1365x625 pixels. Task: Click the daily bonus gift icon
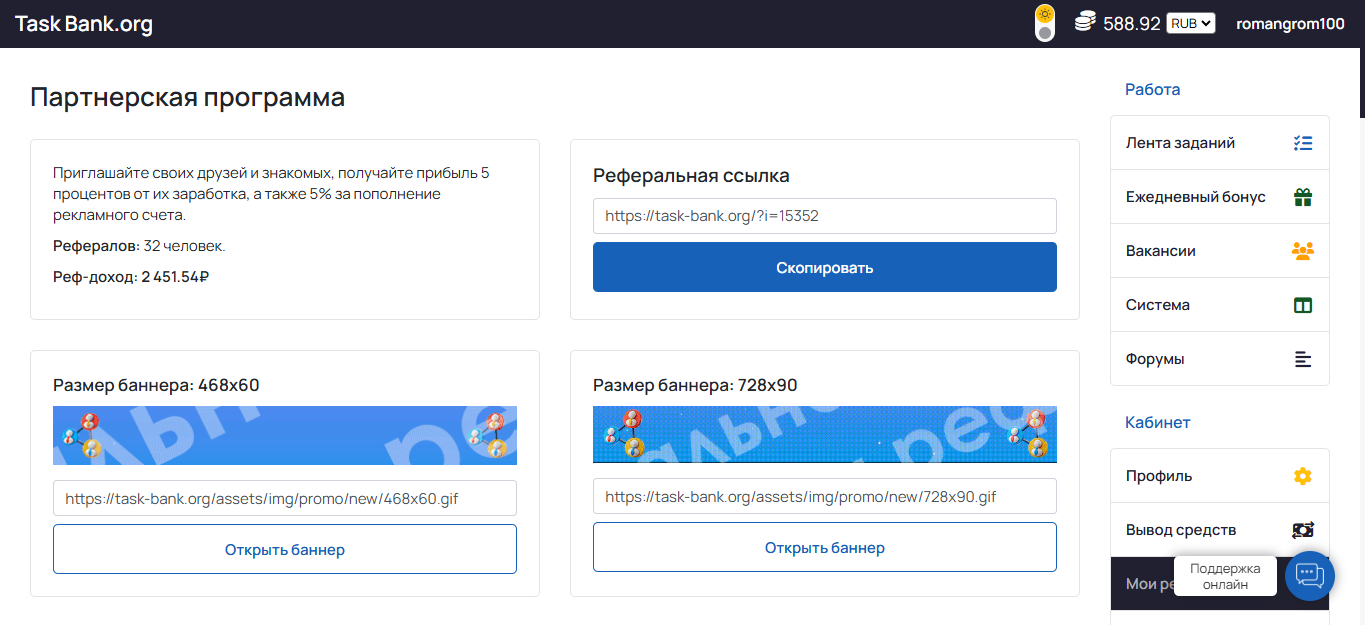pos(1302,197)
